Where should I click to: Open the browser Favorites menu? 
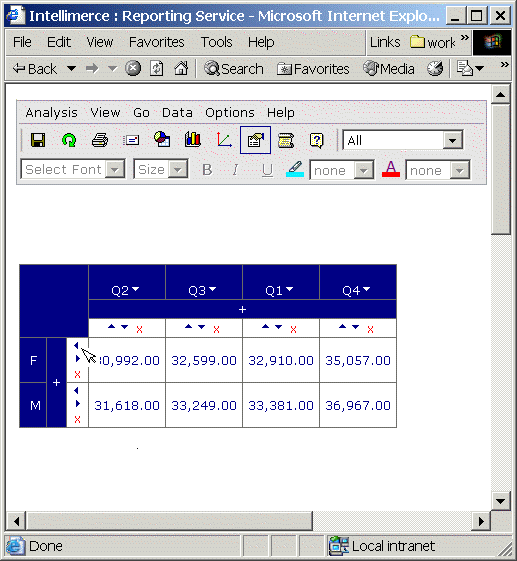(156, 42)
